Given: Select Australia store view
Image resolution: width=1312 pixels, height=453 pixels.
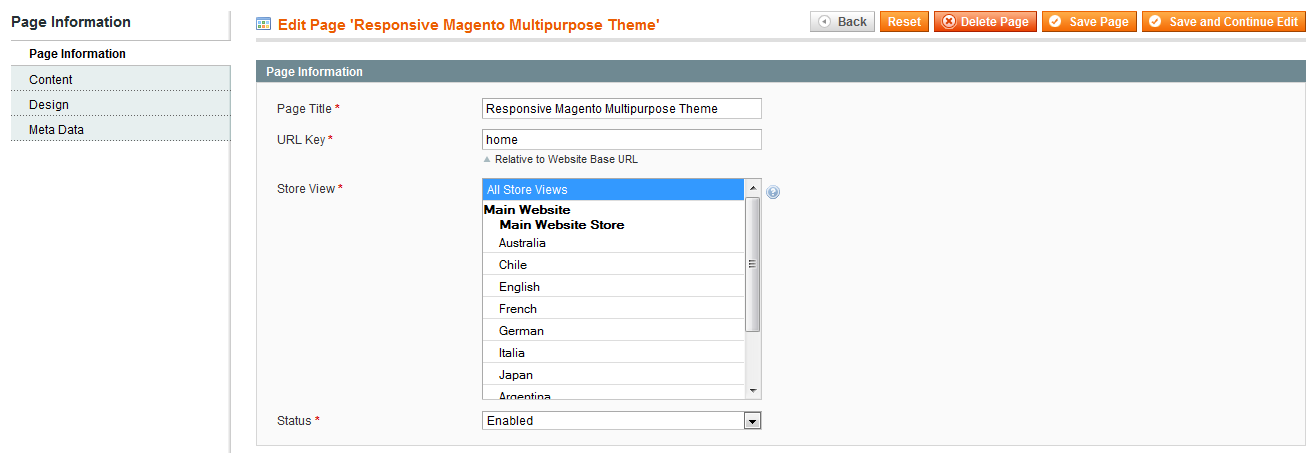Looking at the screenshot, I should pyautogui.click(x=614, y=243).
